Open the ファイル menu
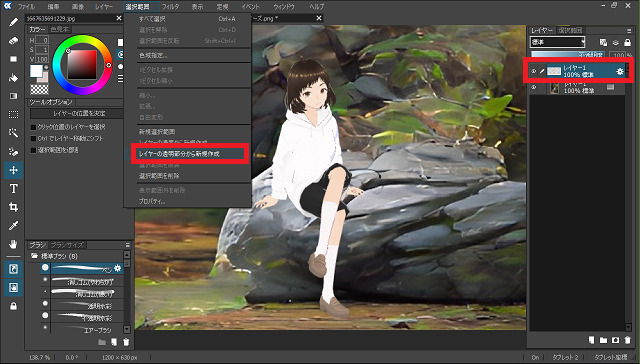 pos(26,7)
